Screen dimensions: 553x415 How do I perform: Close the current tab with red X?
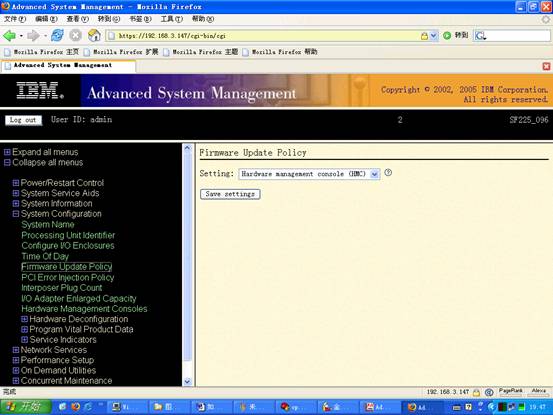coord(546,66)
